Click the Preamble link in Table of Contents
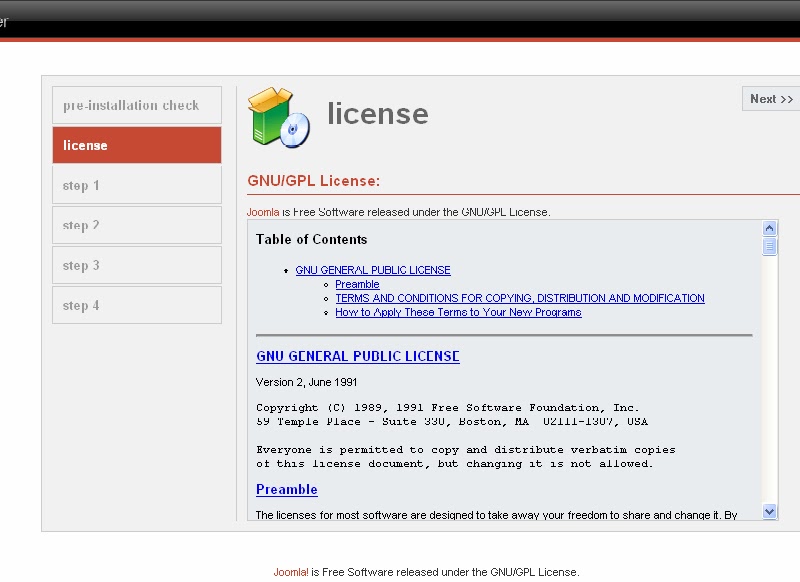The image size is (800, 582). click(x=357, y=284)
